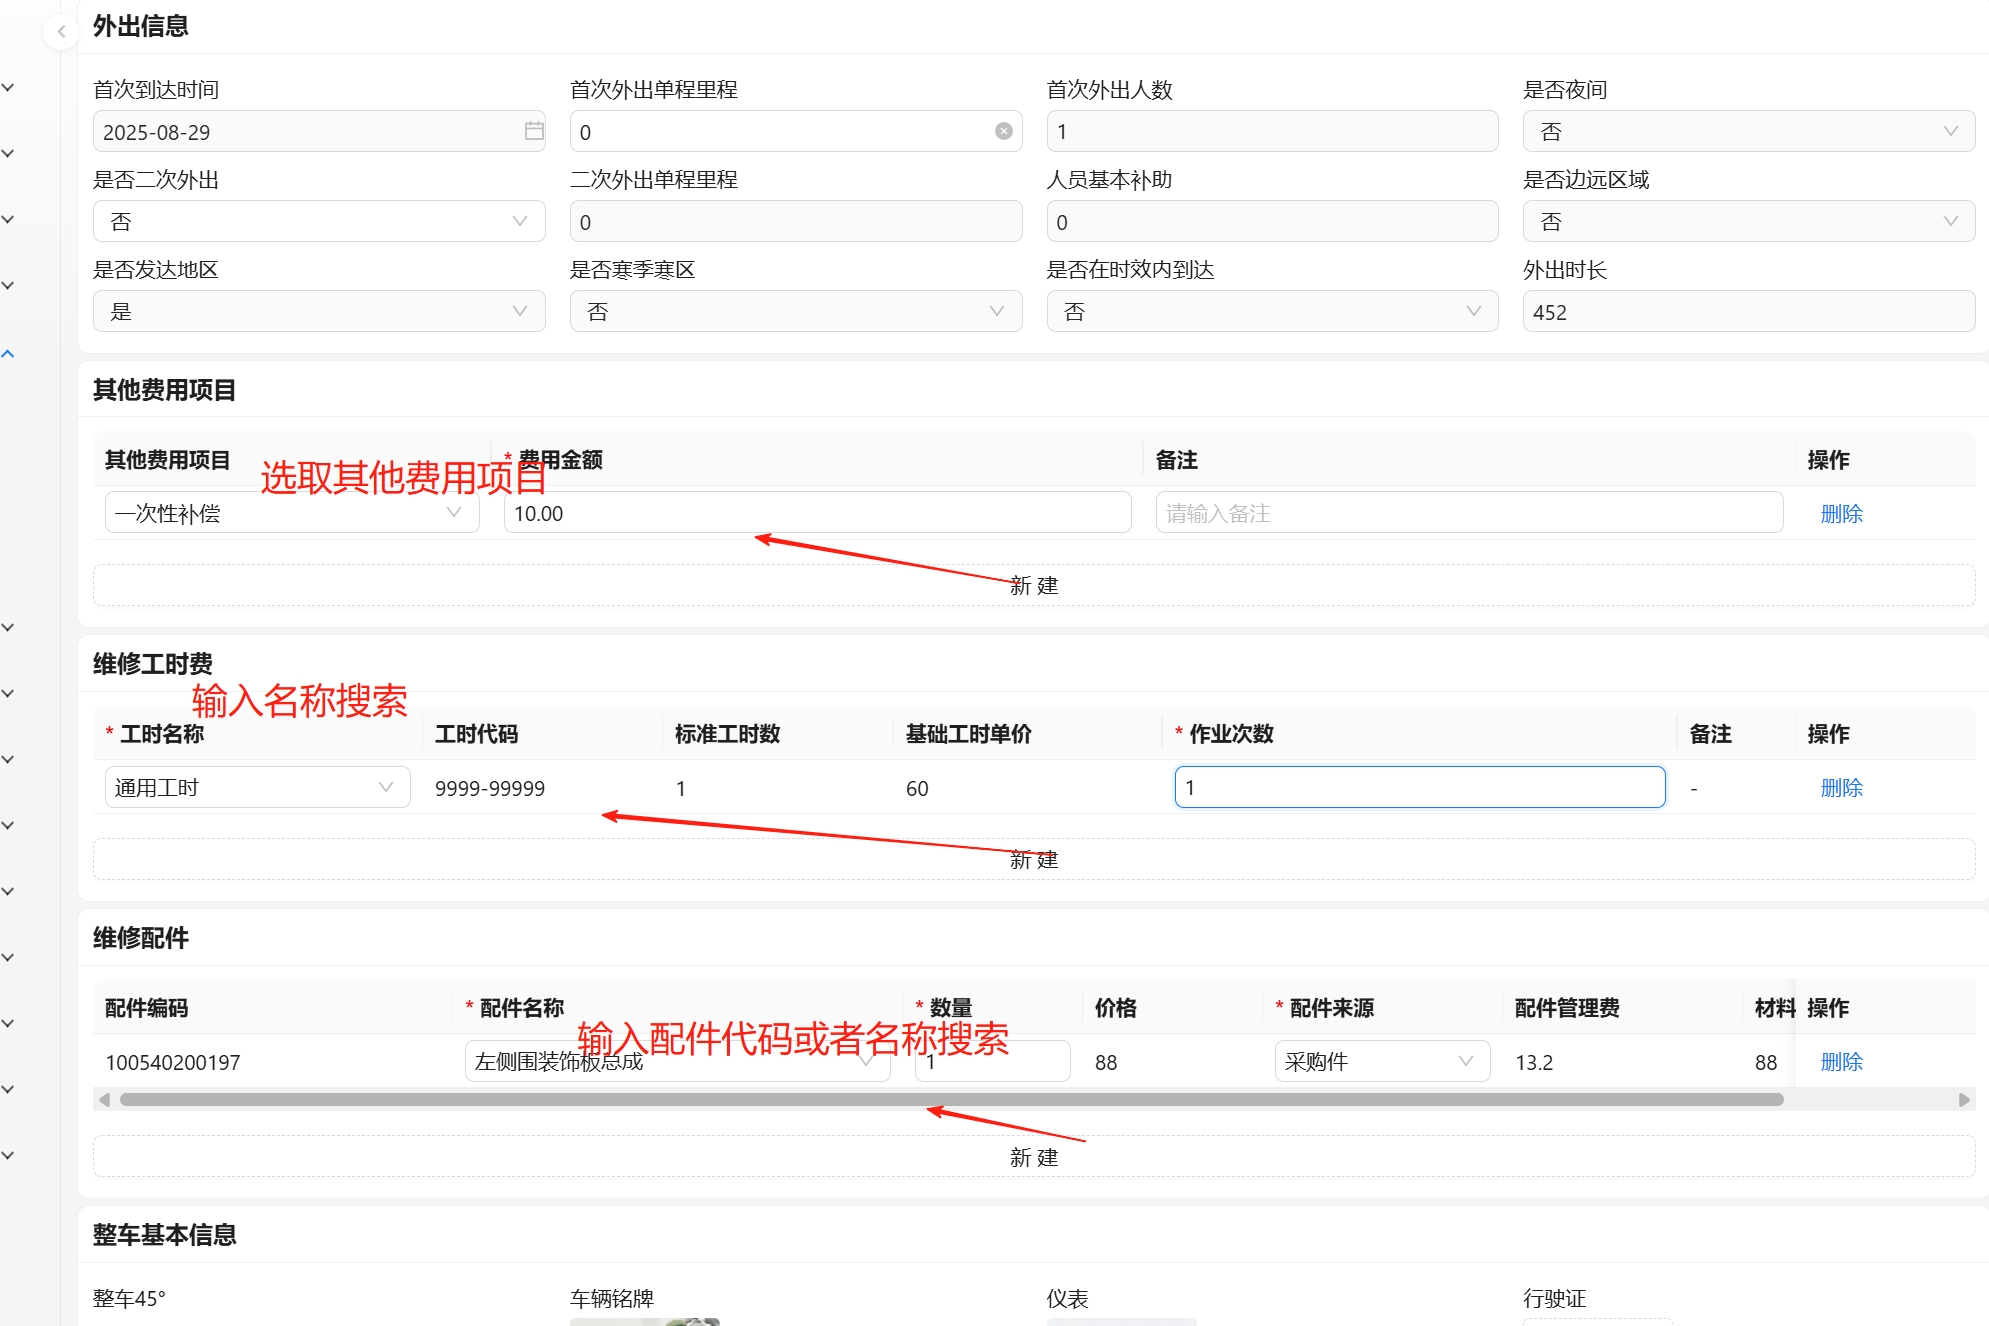Screen dimensions: 1989x1326
Task: Click the 整车基本信息 section title
Action: pyautogui.click(x=165, y=1234)
